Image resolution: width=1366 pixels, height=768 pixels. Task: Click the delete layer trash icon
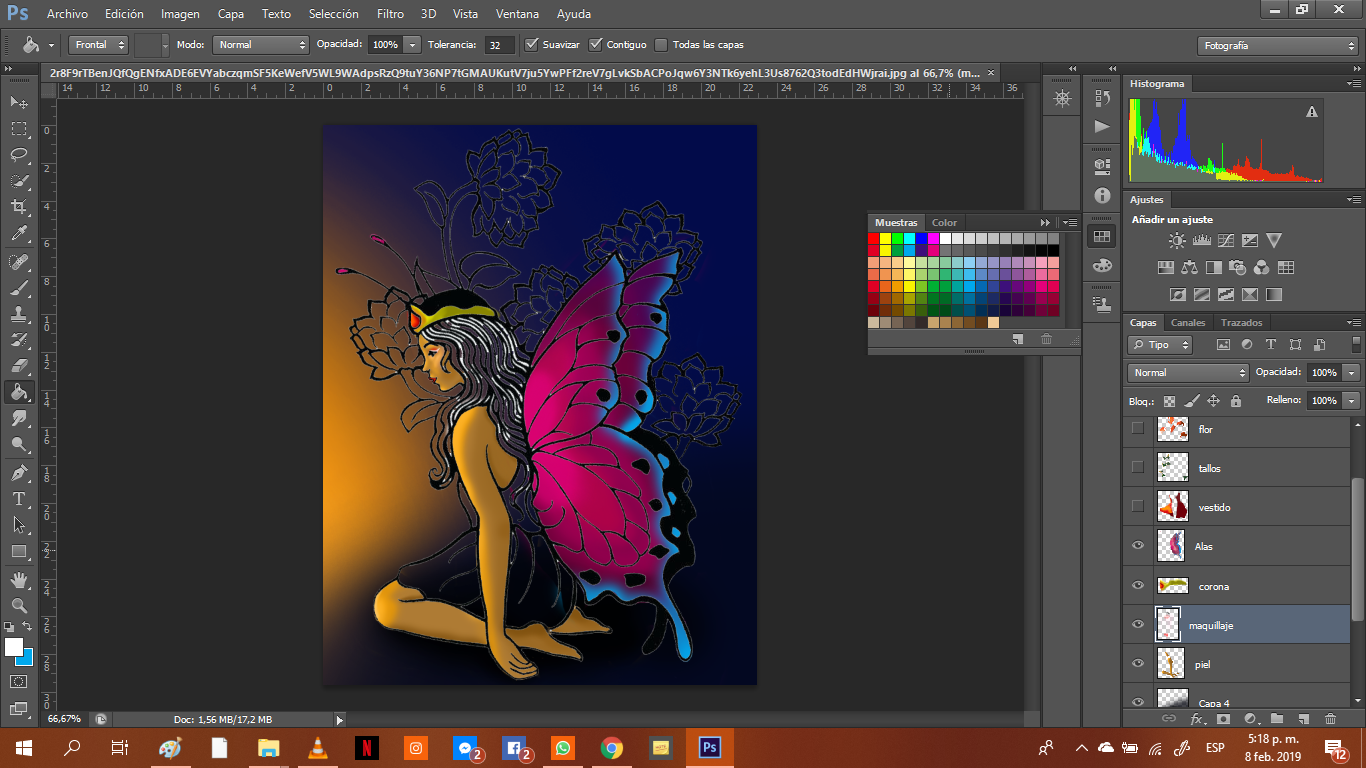[1330, 718]
